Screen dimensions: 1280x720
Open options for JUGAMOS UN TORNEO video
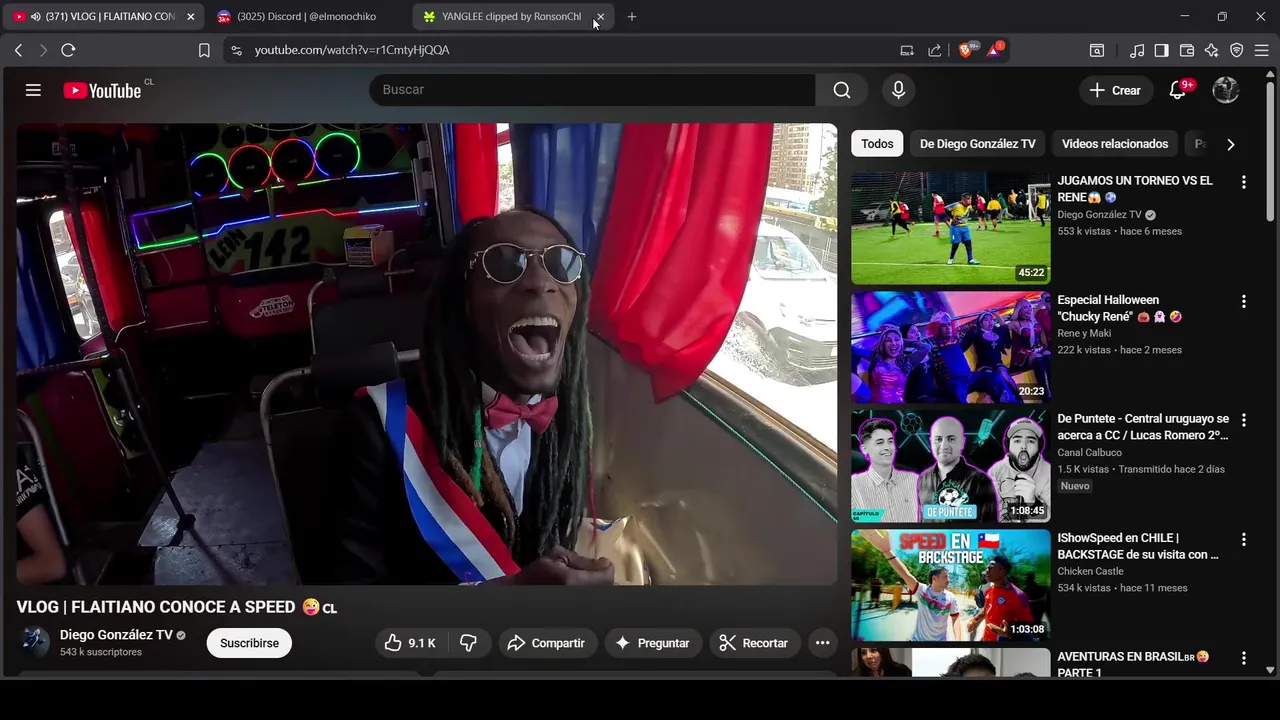(x=1243, y=182)
